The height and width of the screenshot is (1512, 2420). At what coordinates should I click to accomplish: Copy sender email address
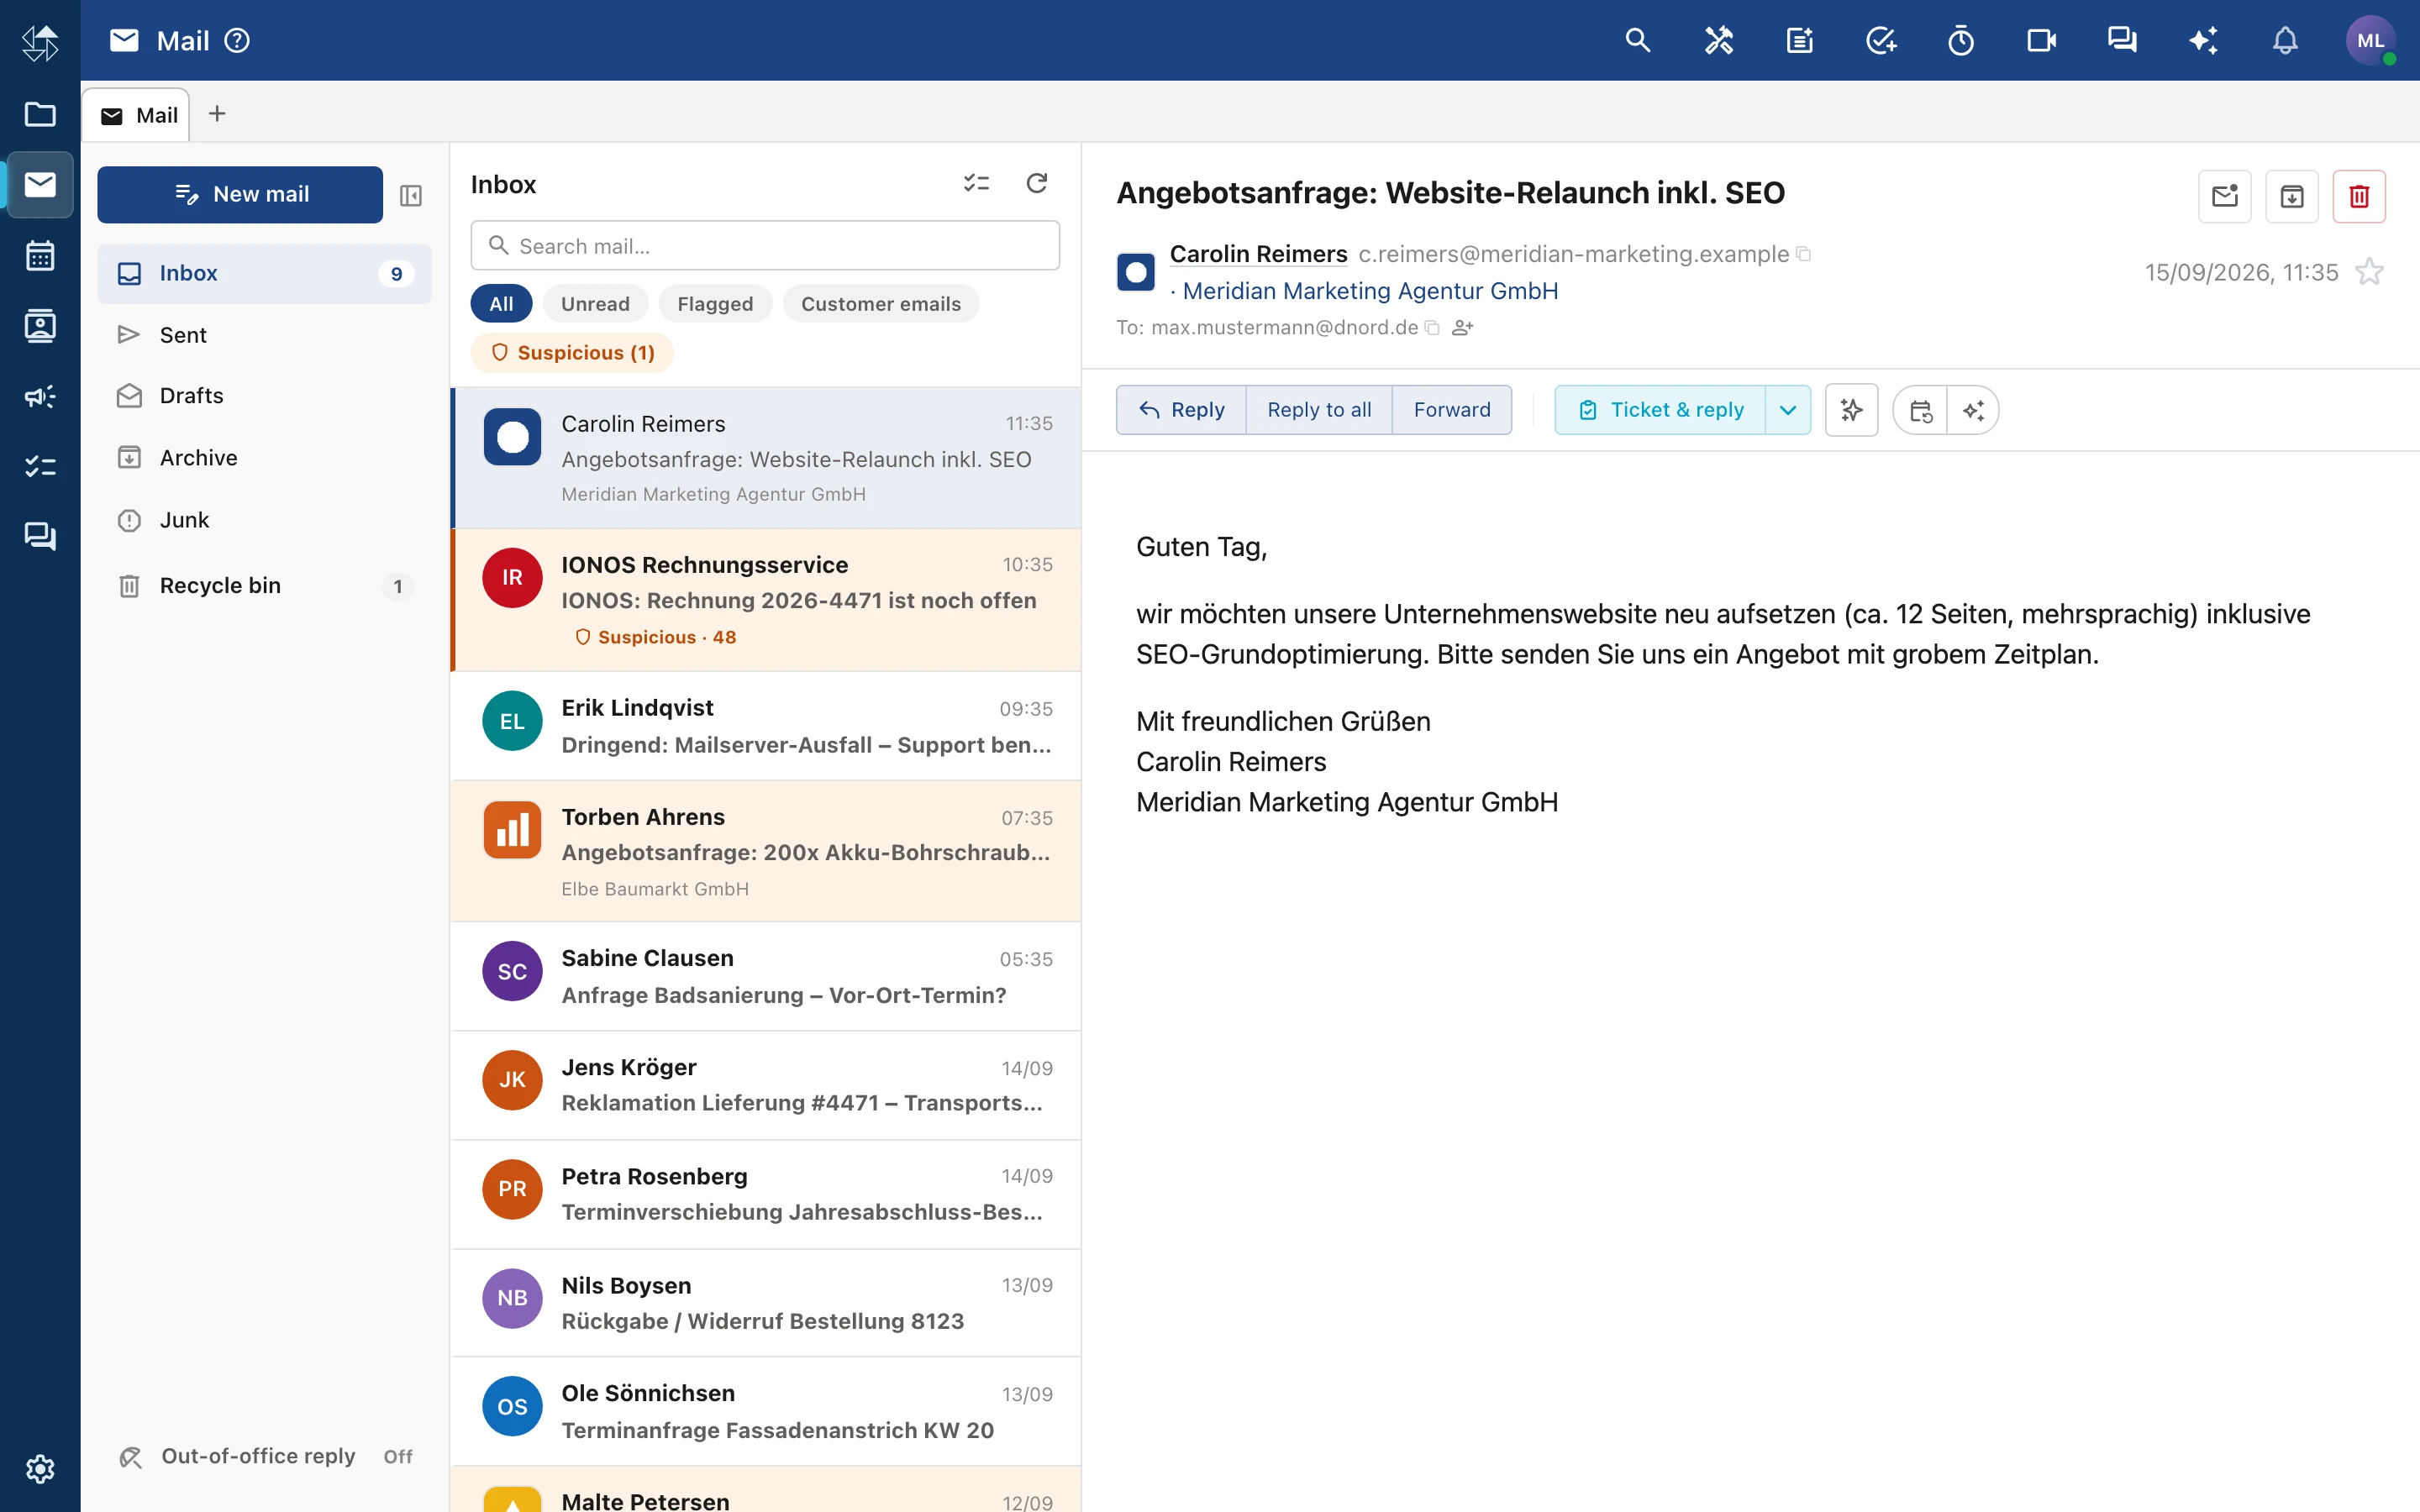(1803, 254)
